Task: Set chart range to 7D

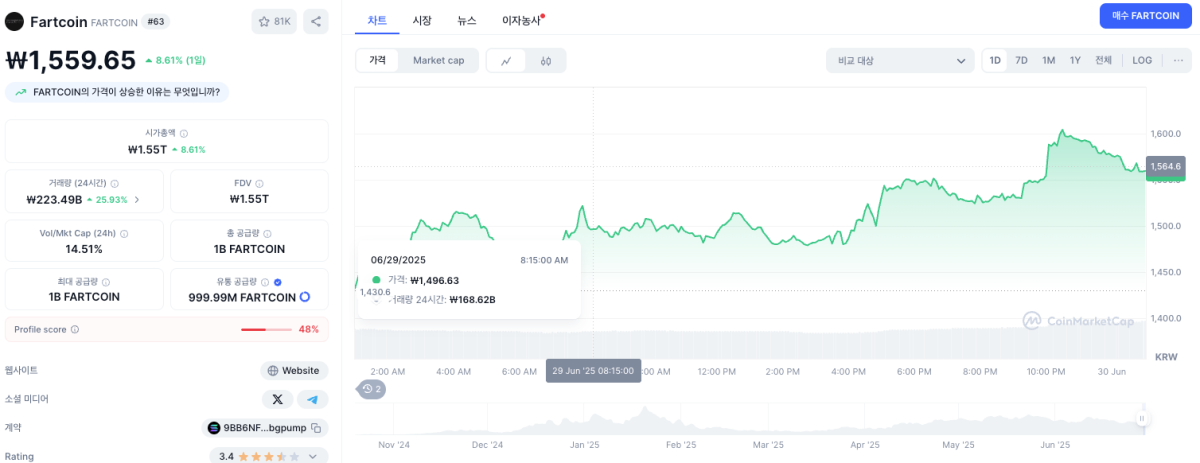Action: [1021, 60]
